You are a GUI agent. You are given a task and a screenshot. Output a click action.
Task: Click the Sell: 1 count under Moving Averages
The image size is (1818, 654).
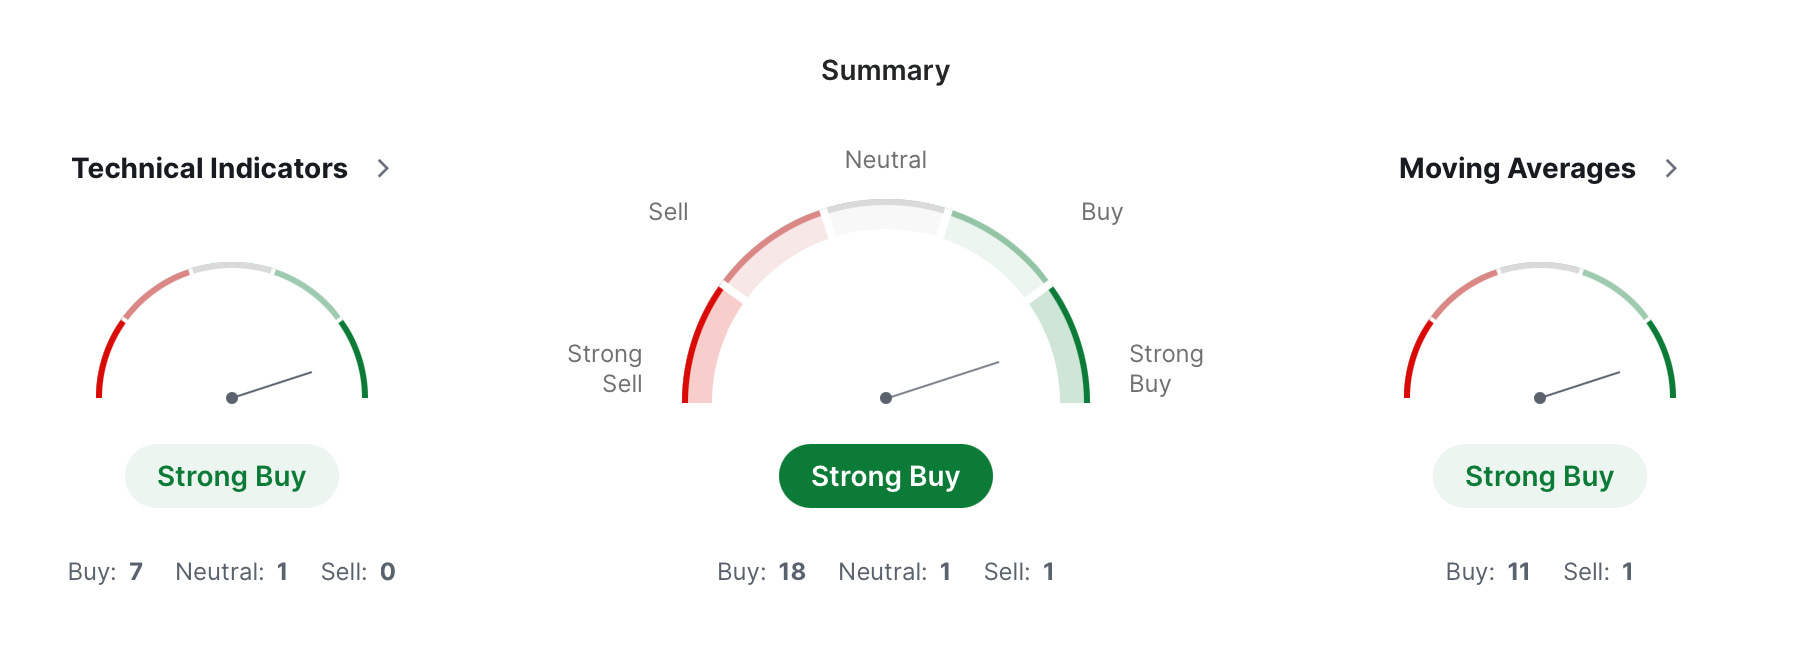tap(1596, 571)
